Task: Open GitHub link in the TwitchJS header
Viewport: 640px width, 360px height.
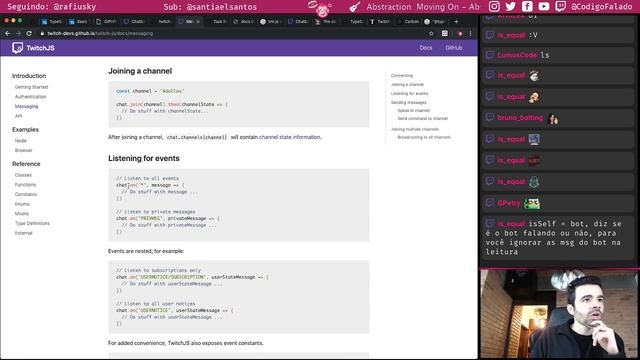Action: [454, 48]
